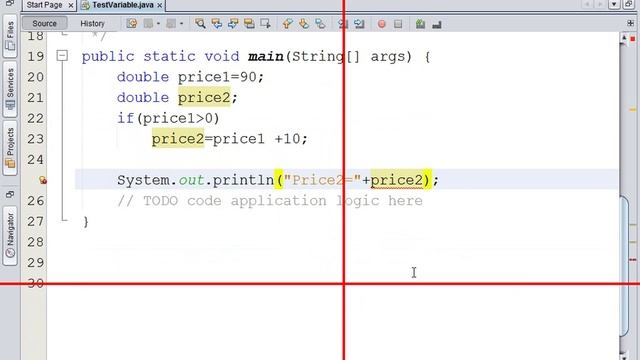The width and height of the screenshot is (640, 360).
Task: Click the TODO comment line
Action: (x=270, y=201)
